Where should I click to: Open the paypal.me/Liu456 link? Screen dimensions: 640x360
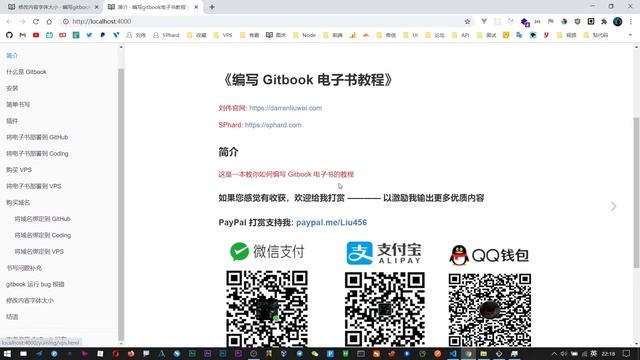(331, 222)
